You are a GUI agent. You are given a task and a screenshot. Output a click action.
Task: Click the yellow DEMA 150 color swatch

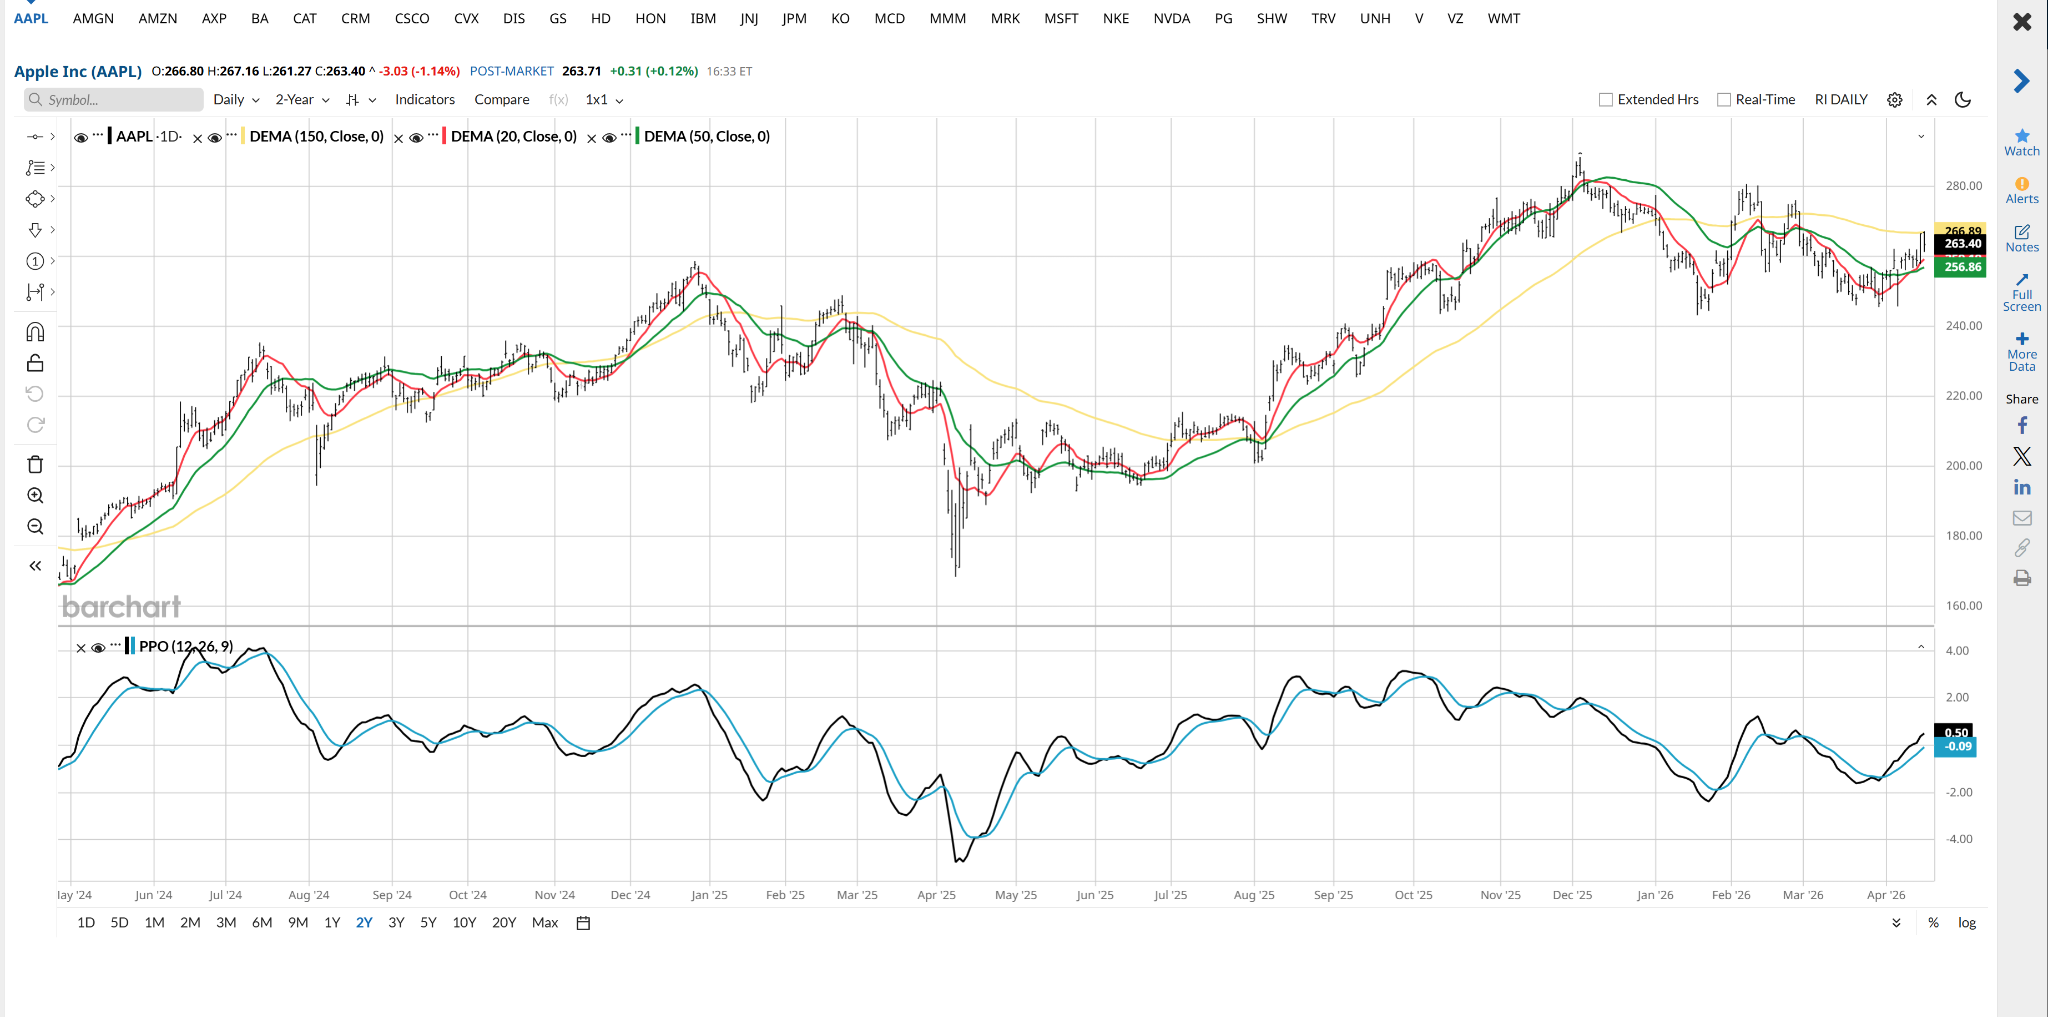click(x=243, y=137)
